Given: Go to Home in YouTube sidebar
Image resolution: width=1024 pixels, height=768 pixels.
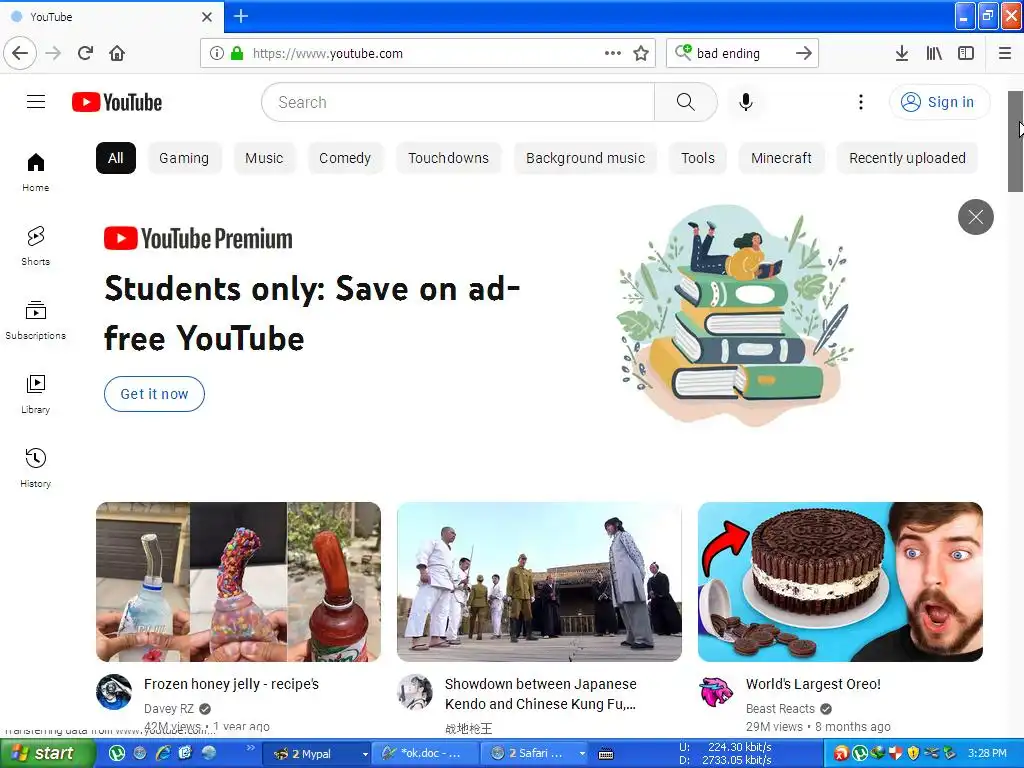Looking at the screenshot, I should click(x=35, y=172).
